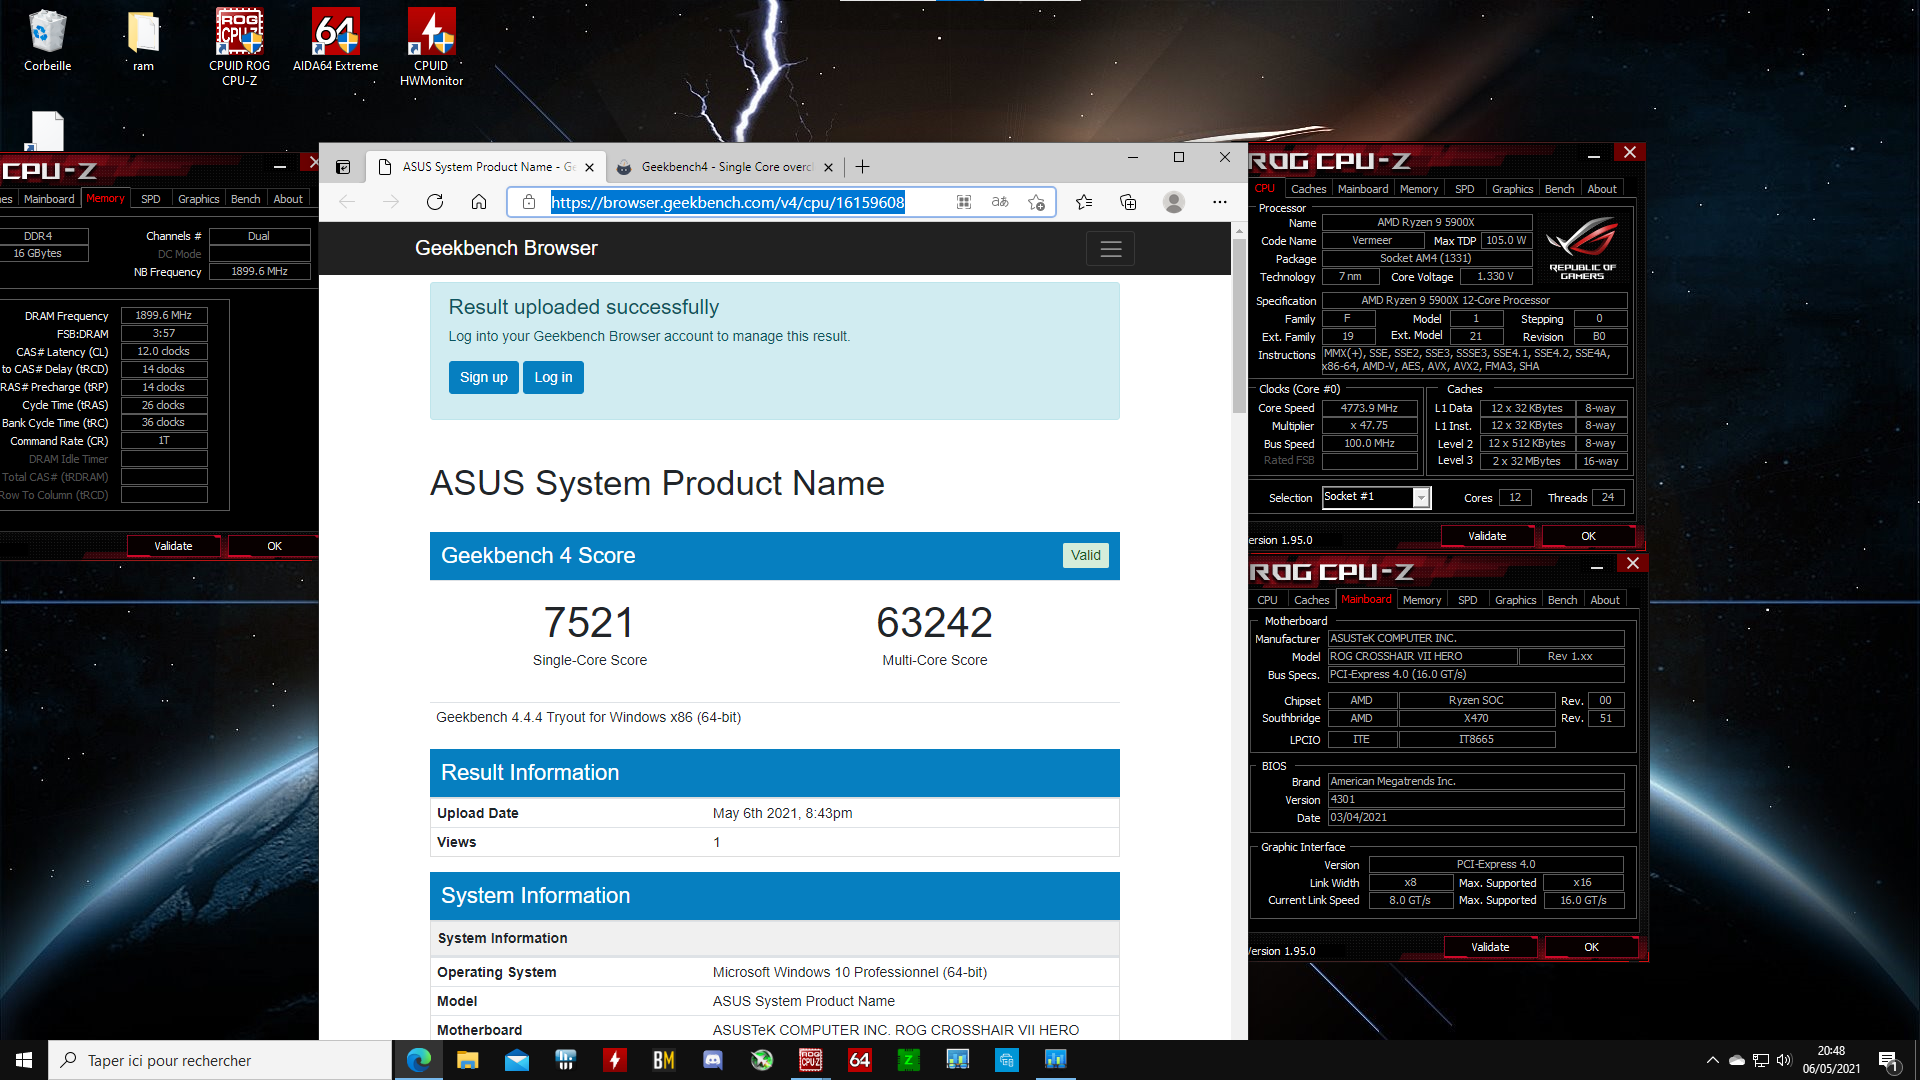Open the BM app in taskbar
This screenshot has height=1080, width=1920.
click(x=664, y=1060)
